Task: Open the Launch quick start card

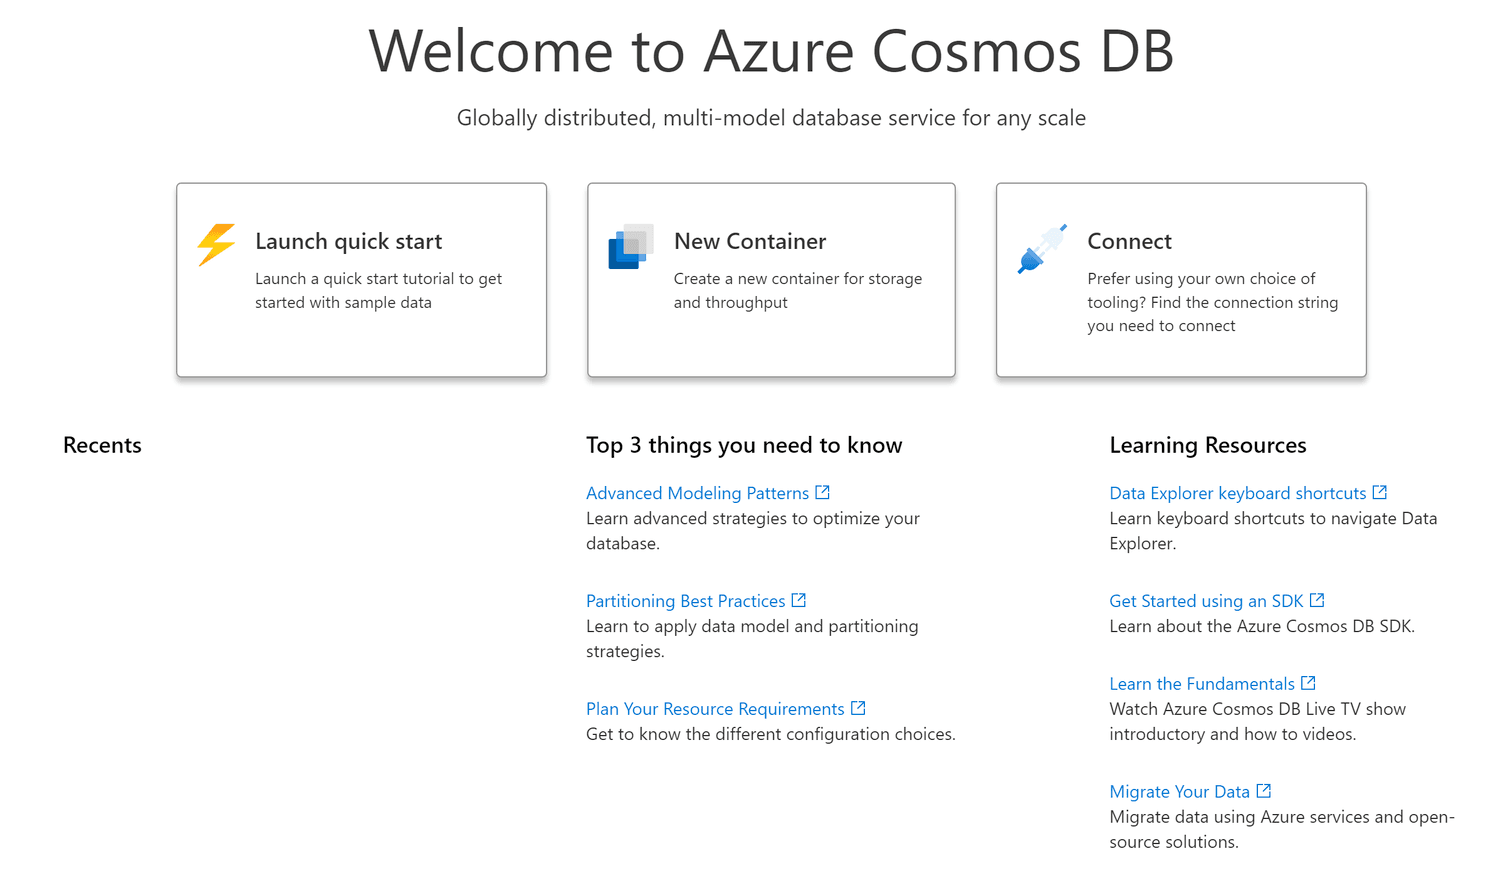Action: coord(361,280)
